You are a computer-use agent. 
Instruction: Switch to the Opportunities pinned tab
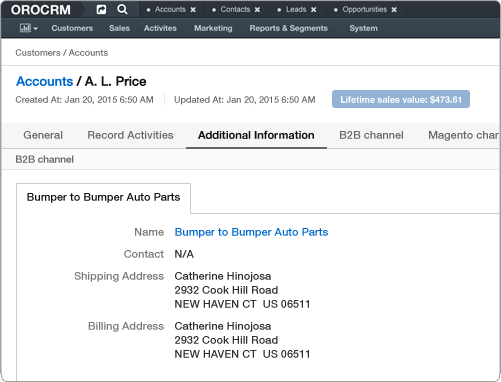tap(365, 9)
